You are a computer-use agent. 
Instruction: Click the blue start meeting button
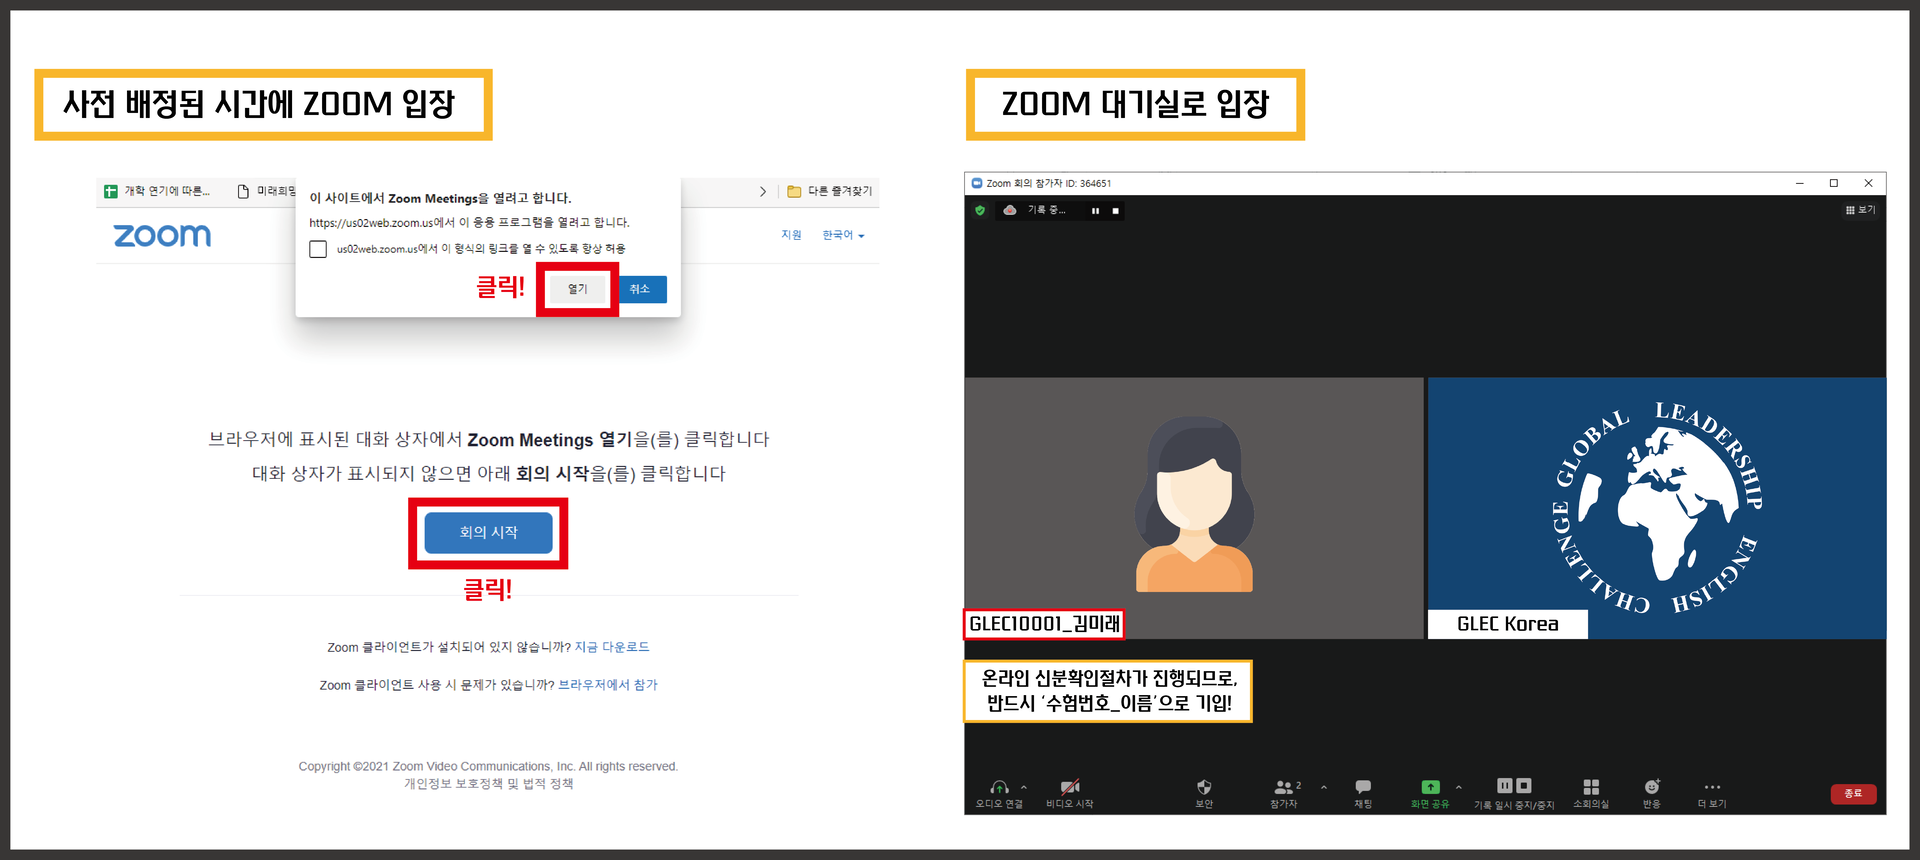(x=488, y=533)
